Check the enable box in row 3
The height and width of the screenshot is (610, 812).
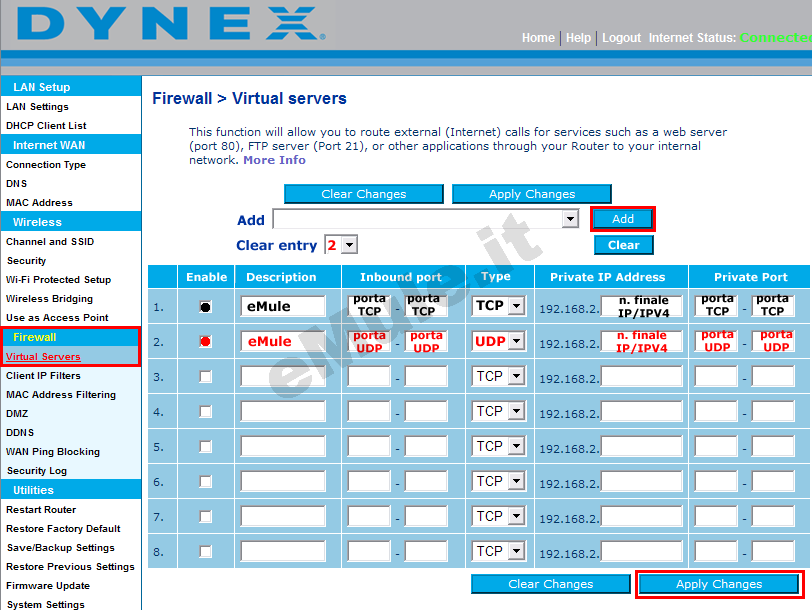[x=205, y=376]
